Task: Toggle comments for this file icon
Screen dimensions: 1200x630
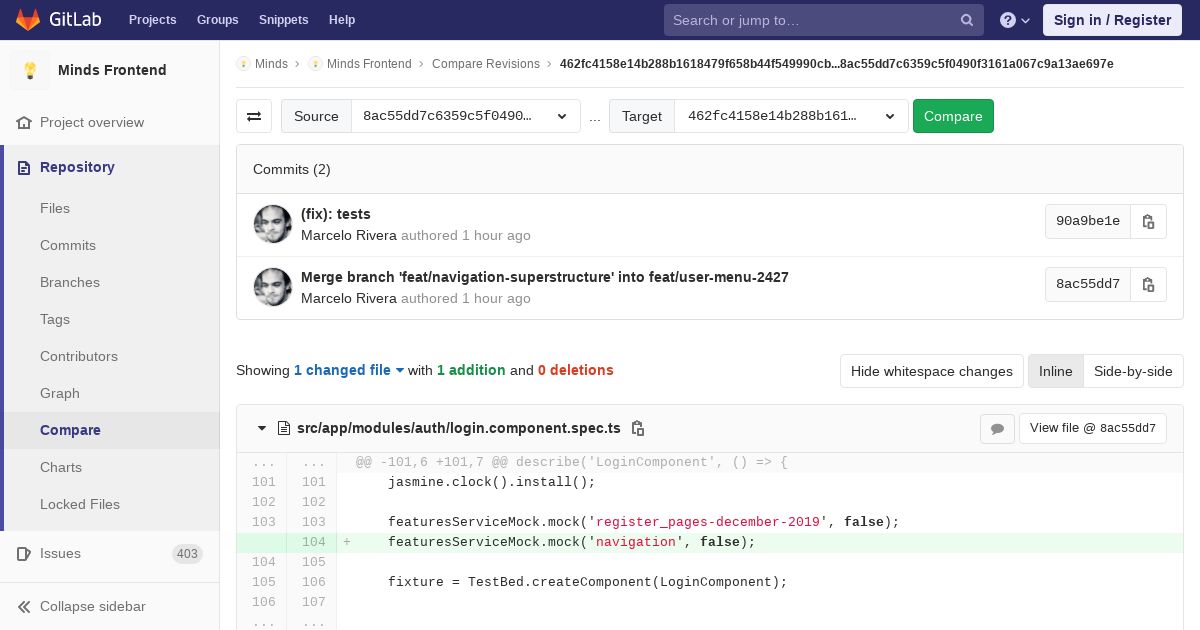Action: pos(997,428)
